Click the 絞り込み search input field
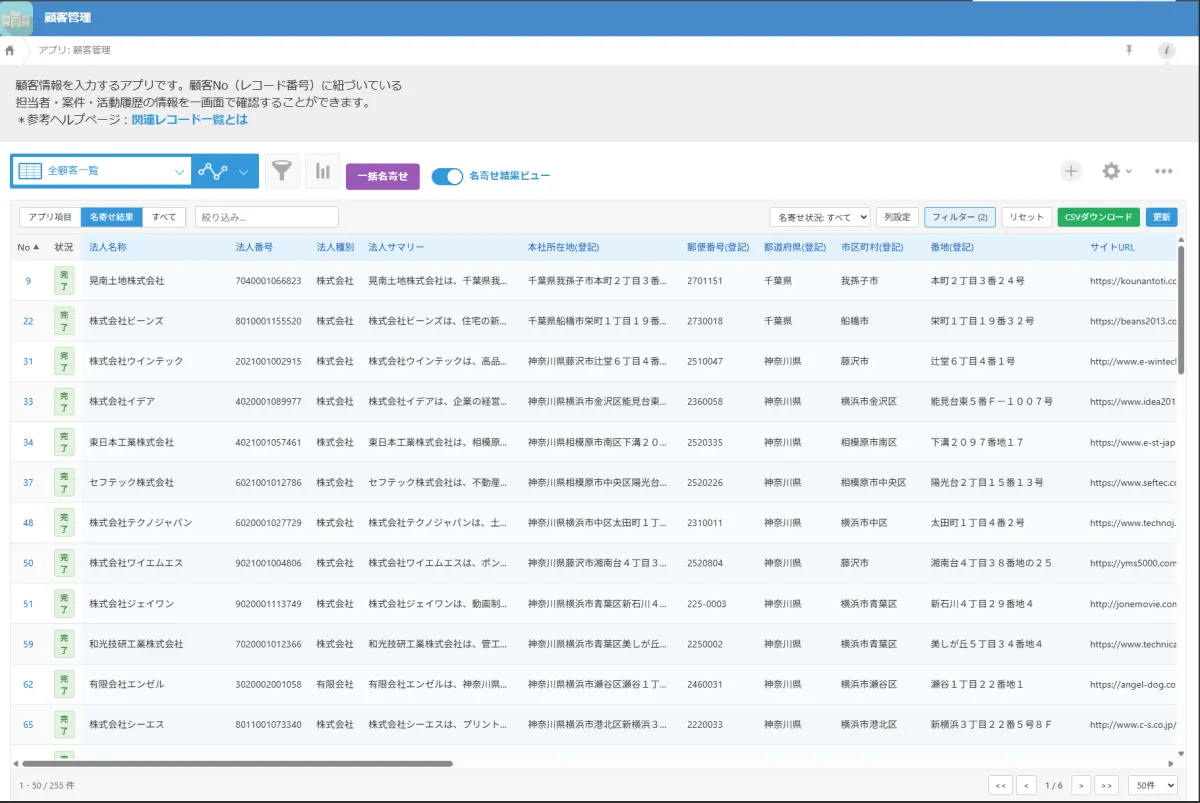Viewport: 1200px width, 803px height. pyautogui.click(x=267, y=217)
